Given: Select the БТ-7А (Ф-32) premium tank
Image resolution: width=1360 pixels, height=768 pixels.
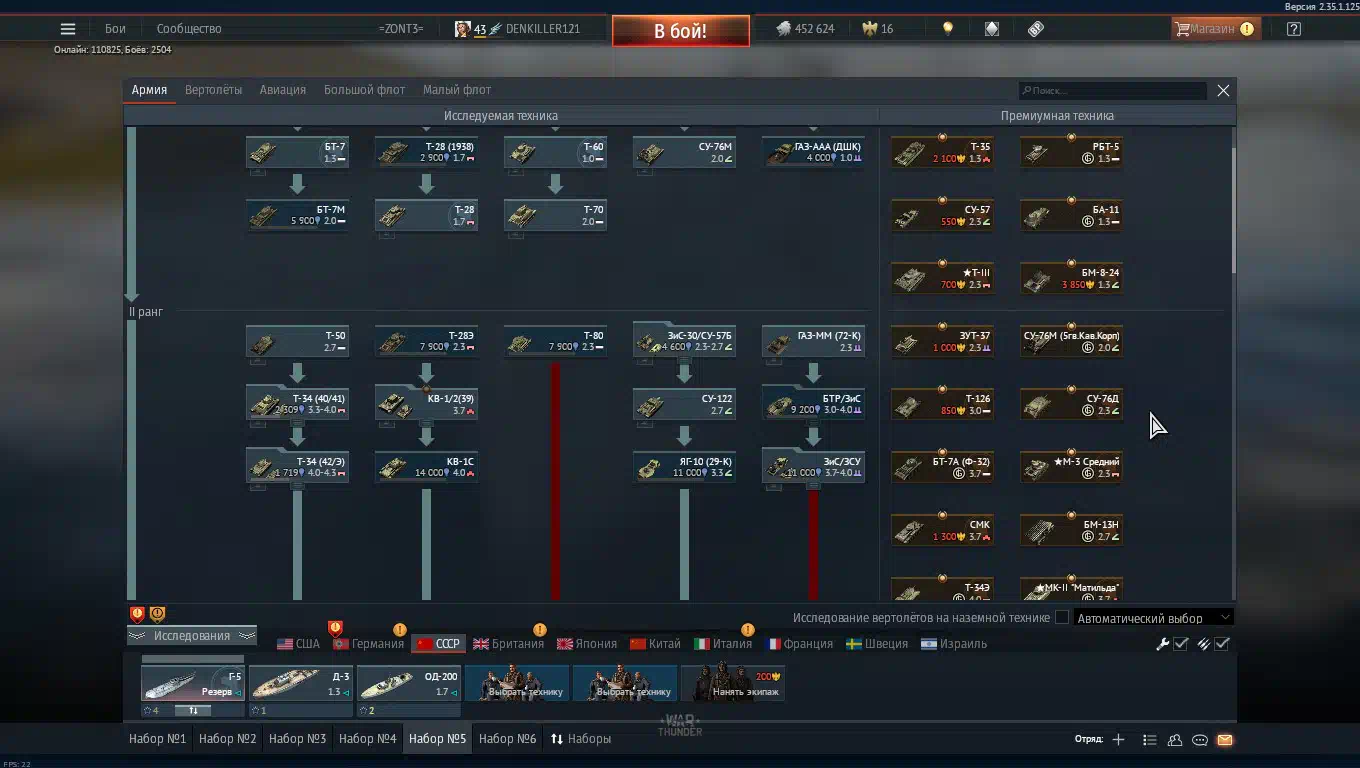Looking at the screenshot, I should pos(942,467).
